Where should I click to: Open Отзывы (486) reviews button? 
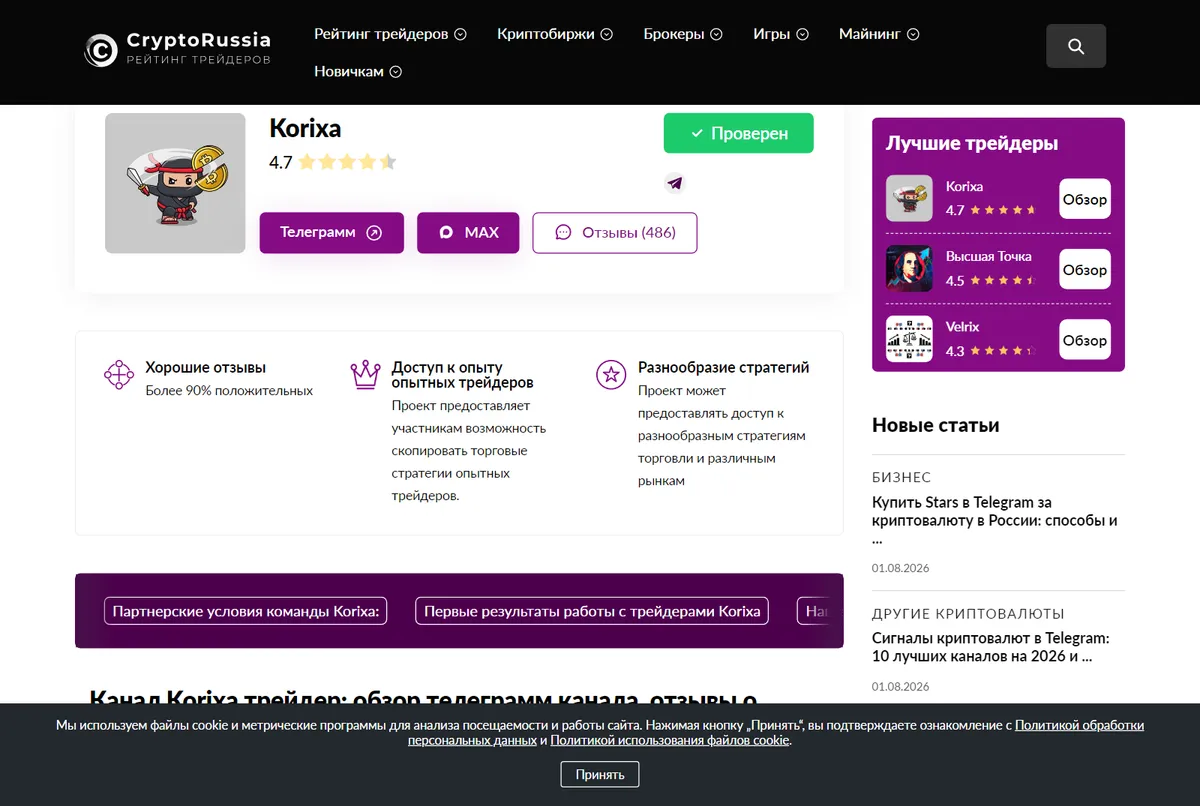tap(615, 232)
